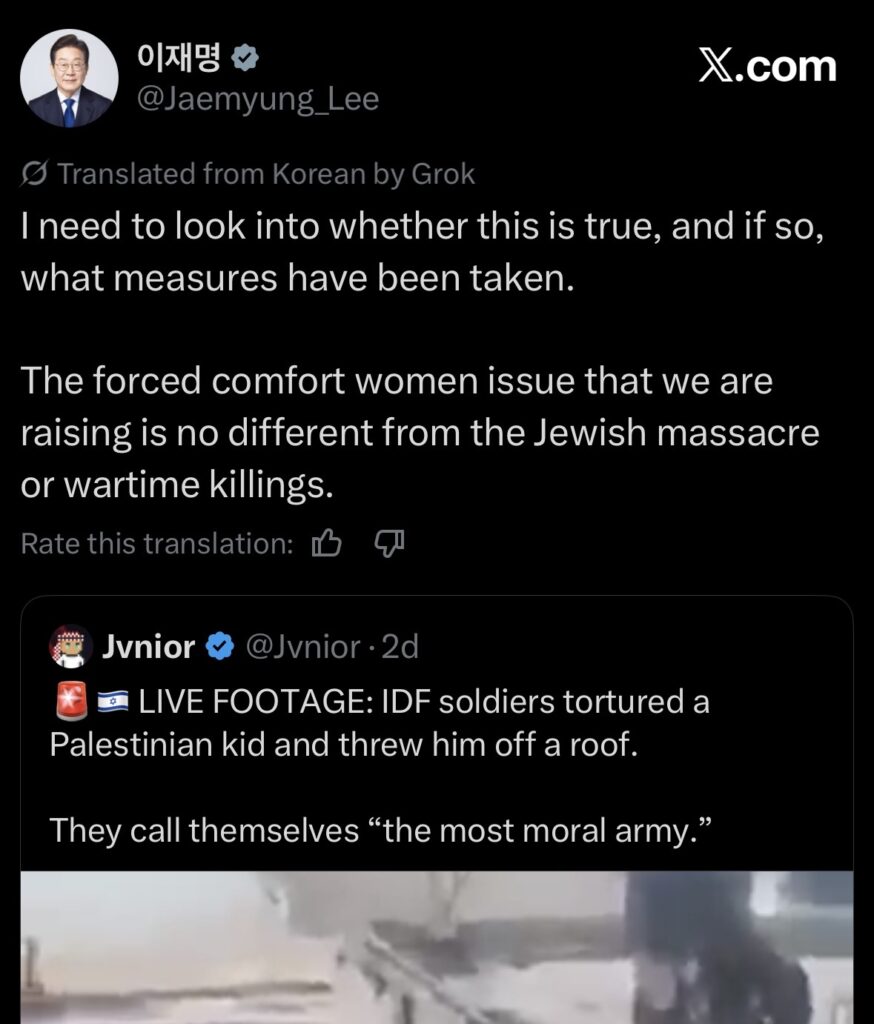Click the slashed-circle icon before "Translated from Korean"
The height and width of the screenshot is (1024, 874).
point(33,174)
